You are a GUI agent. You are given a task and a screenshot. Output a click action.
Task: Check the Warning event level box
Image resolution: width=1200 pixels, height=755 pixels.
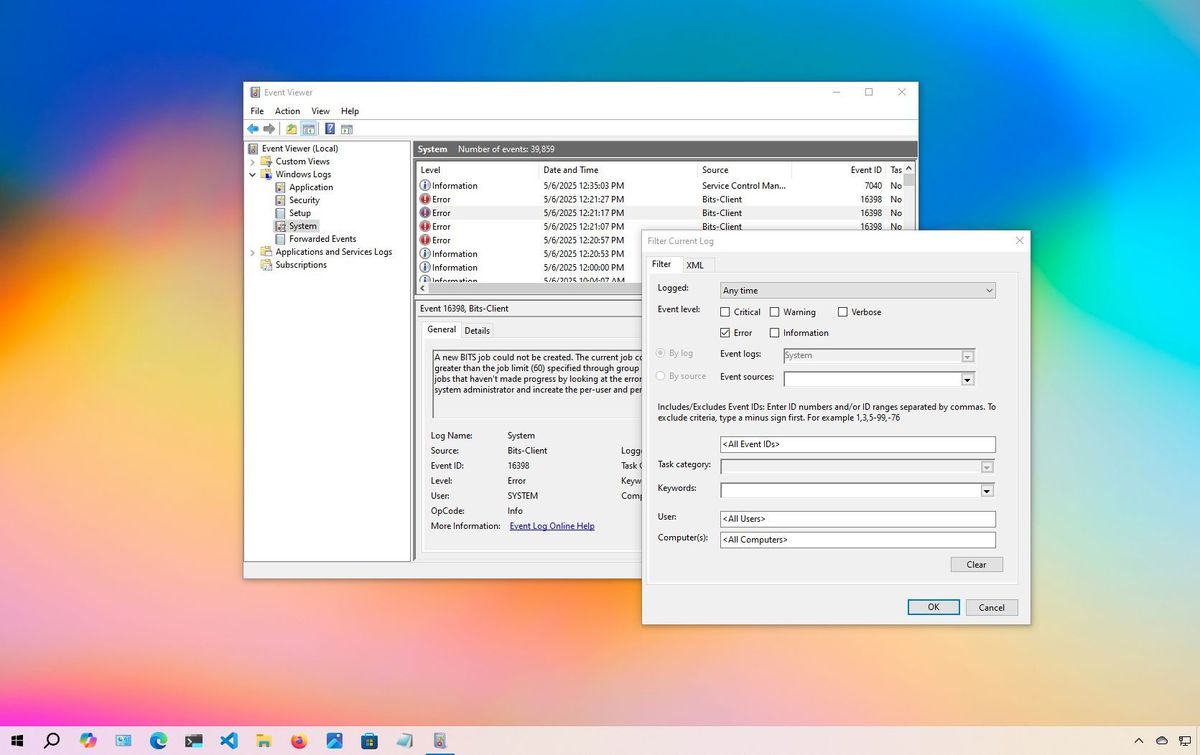774,312
